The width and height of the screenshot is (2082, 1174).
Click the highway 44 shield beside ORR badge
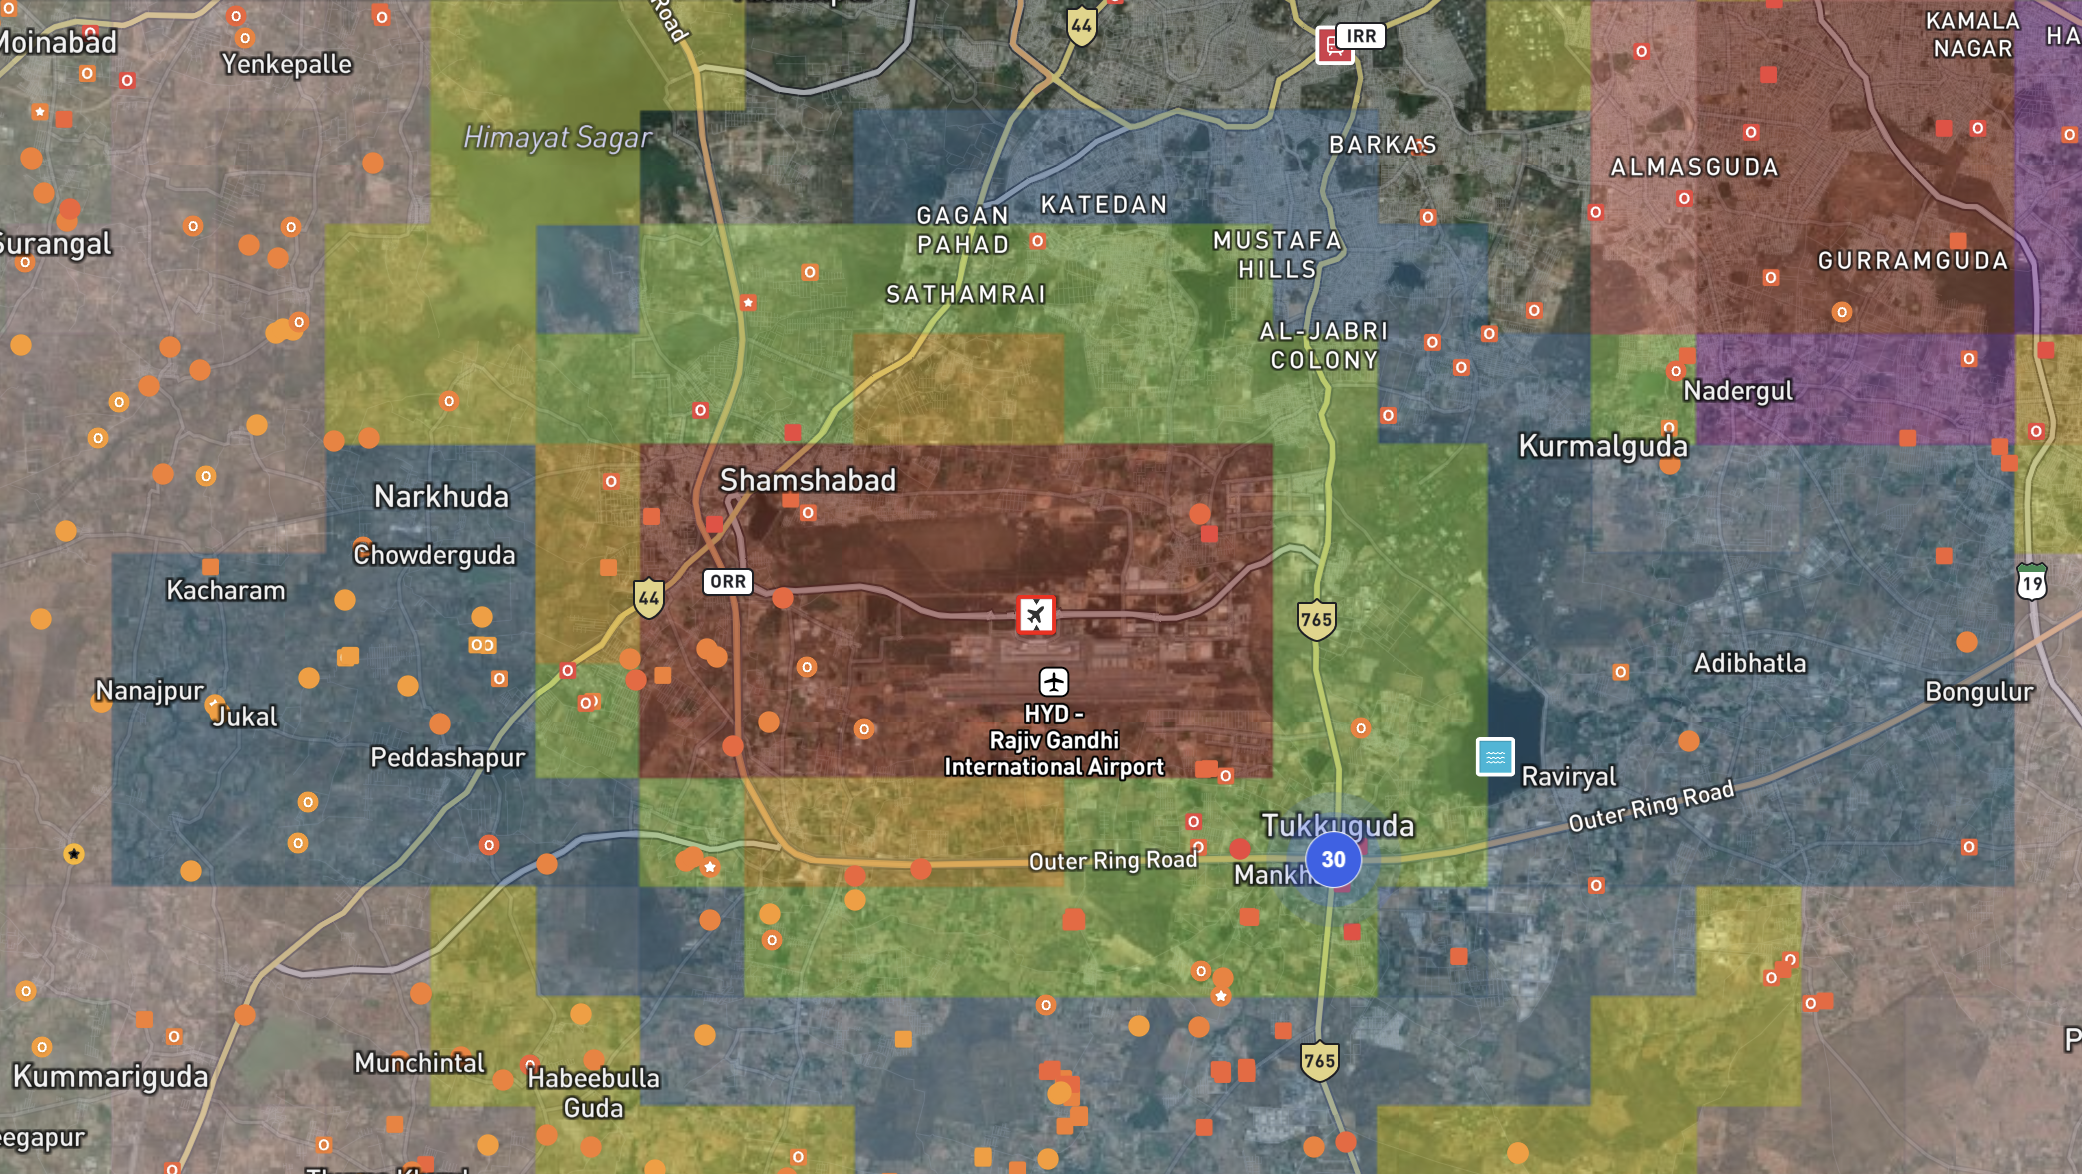pos(649,598)
